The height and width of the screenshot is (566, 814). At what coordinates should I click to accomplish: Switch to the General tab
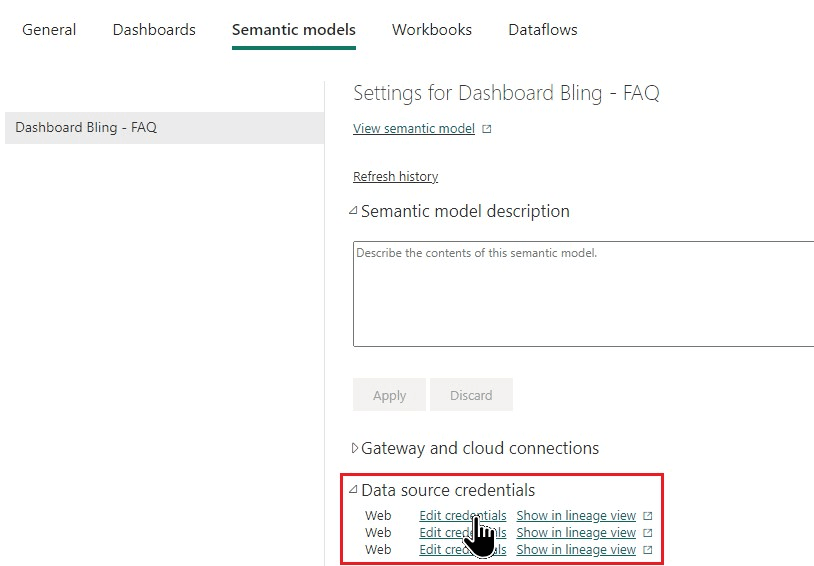pyautogui.click(x=49, y=30)
